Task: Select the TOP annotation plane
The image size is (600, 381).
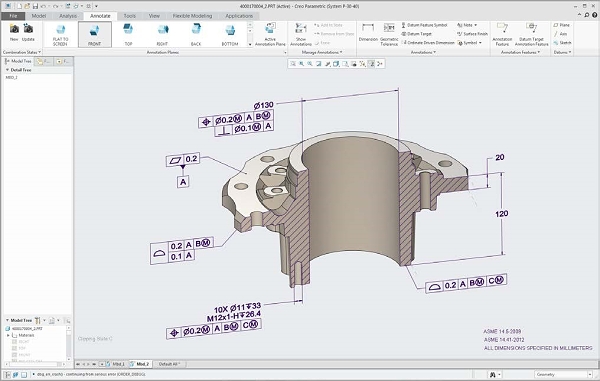Action: point(128,34)
